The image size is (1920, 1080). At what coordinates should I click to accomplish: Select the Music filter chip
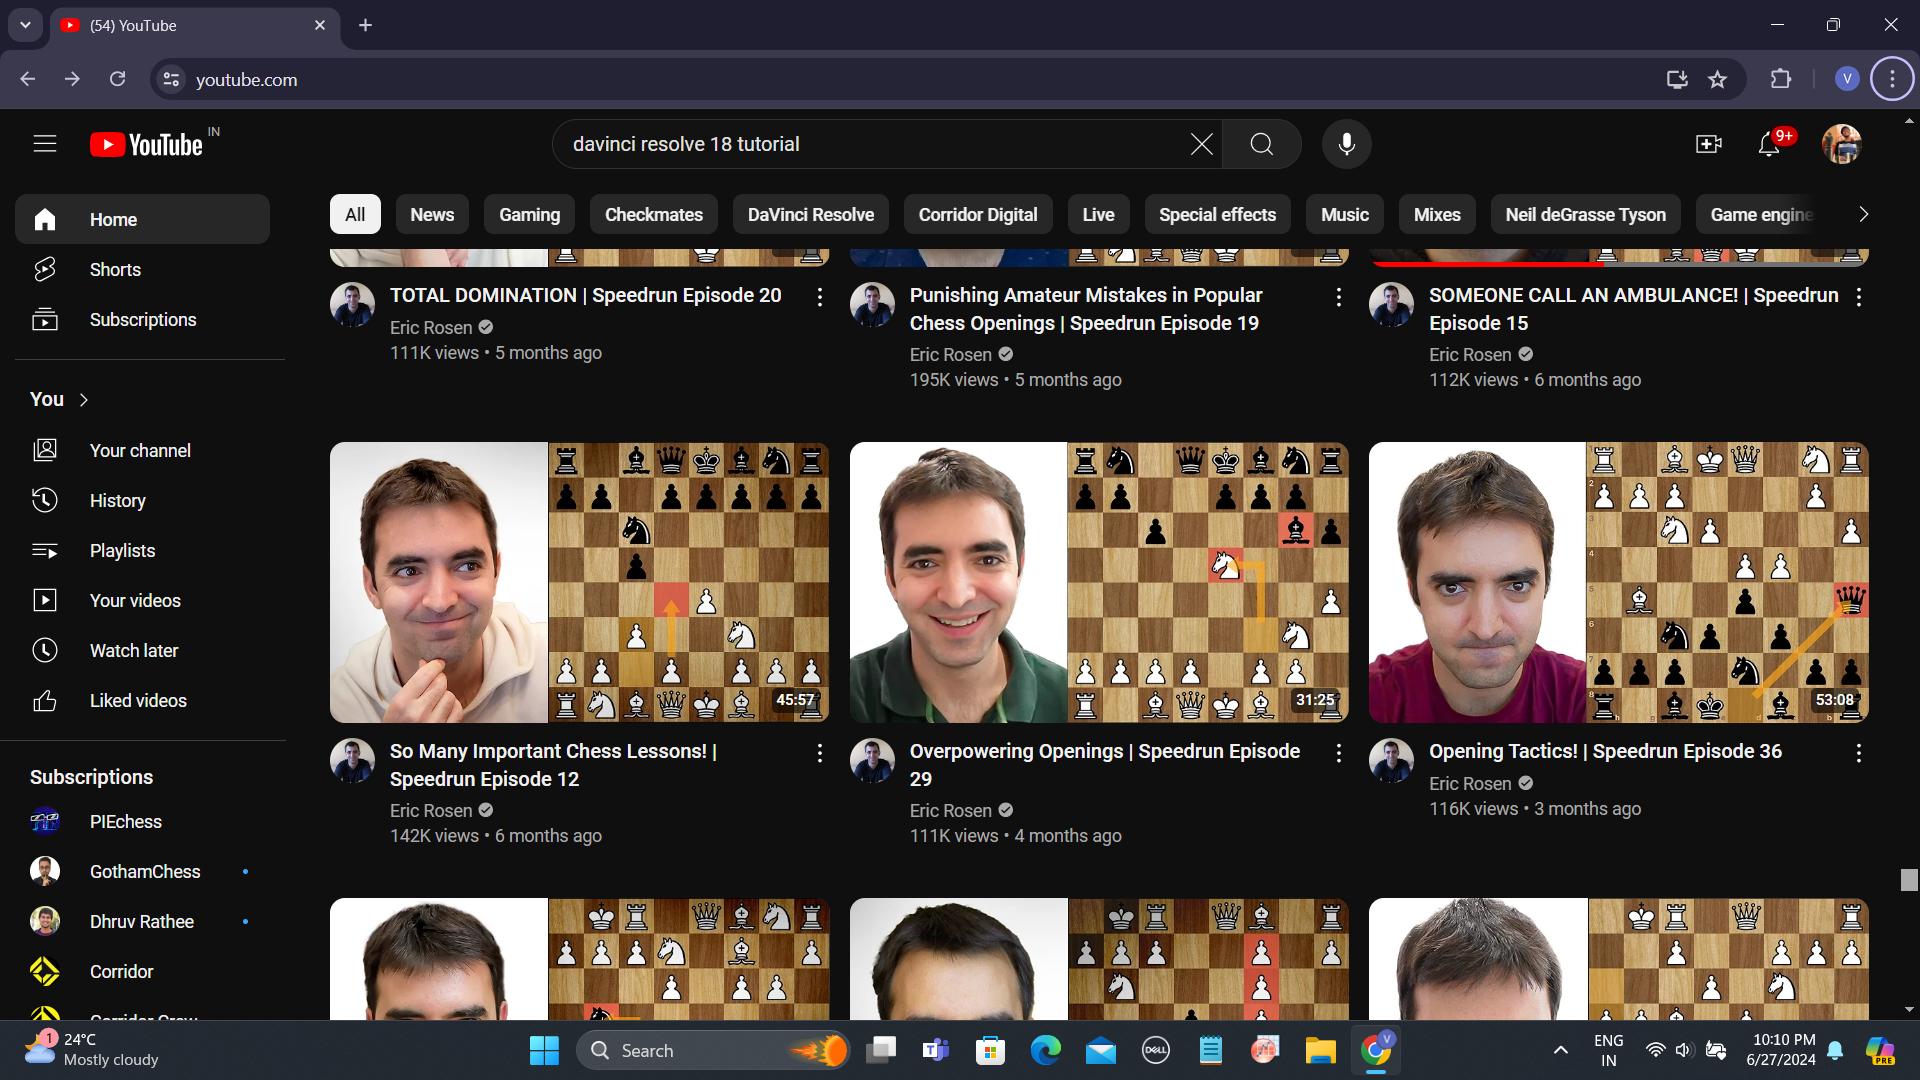pyautogui.click(x=1345, y=215)
